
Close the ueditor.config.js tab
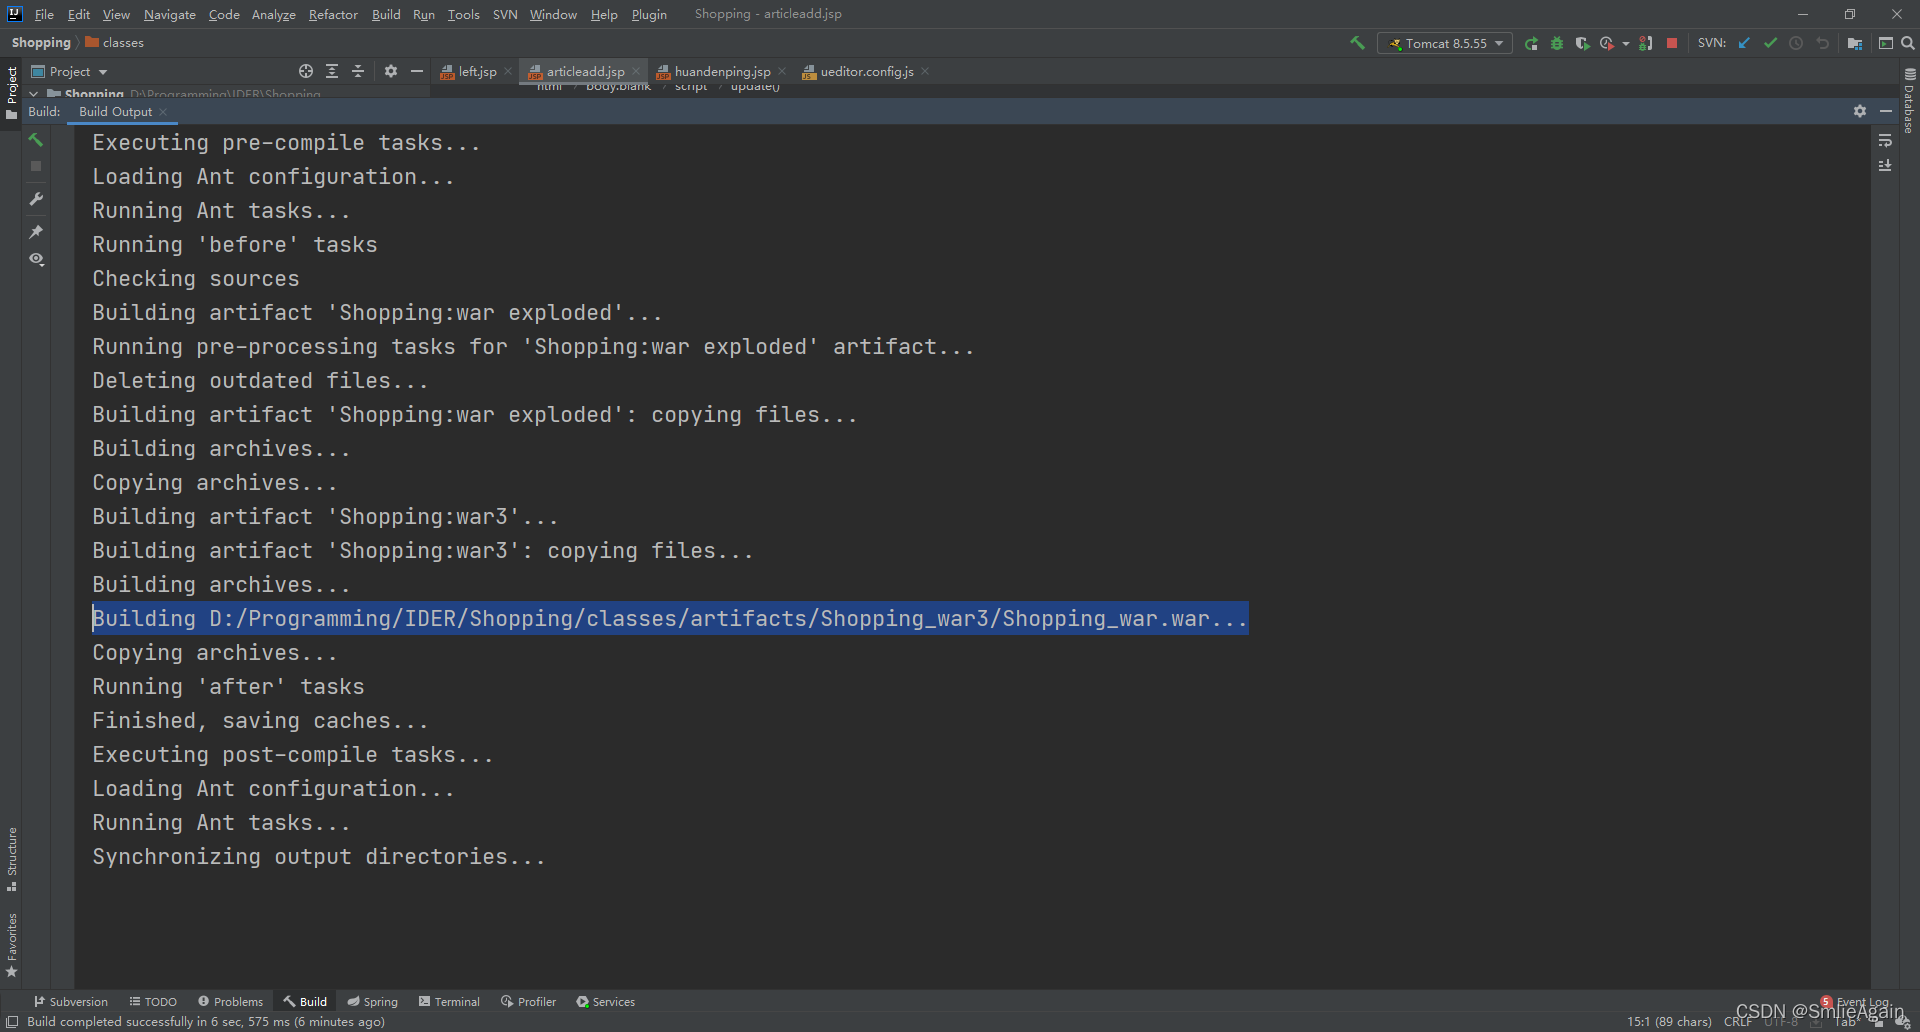[925, 71]
